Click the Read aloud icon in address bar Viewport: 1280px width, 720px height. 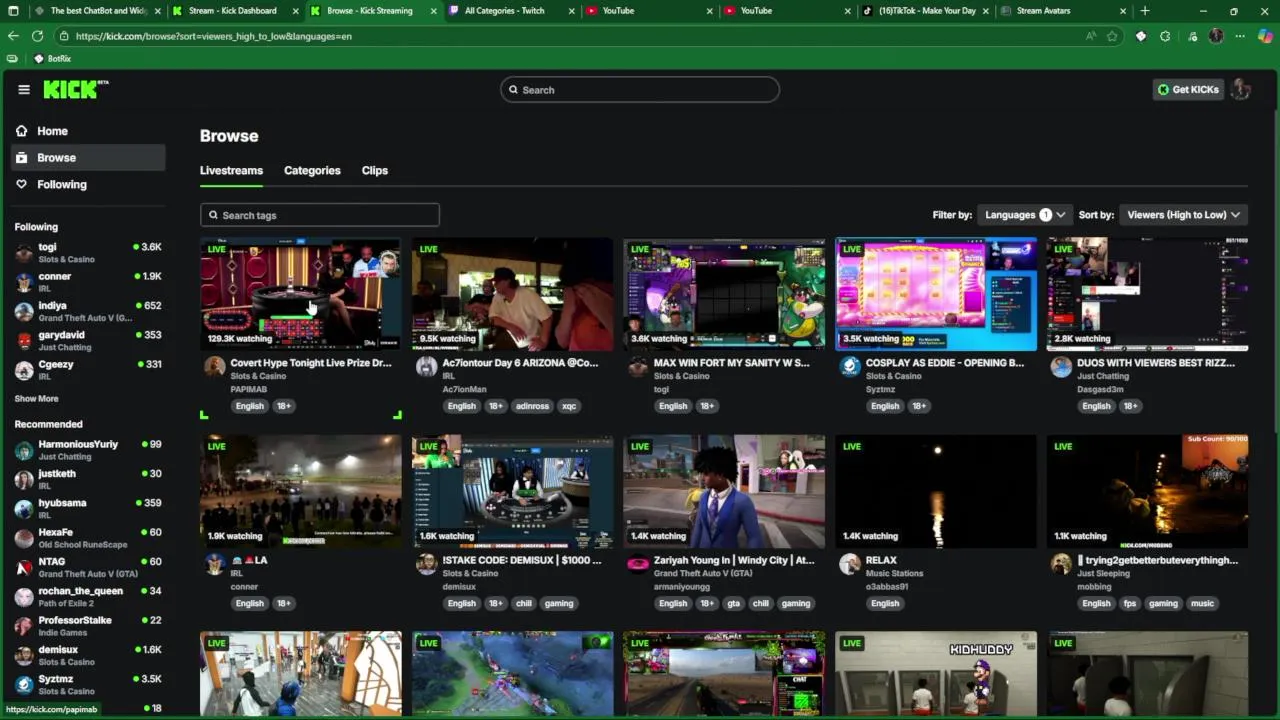(x=1090, y=36)
